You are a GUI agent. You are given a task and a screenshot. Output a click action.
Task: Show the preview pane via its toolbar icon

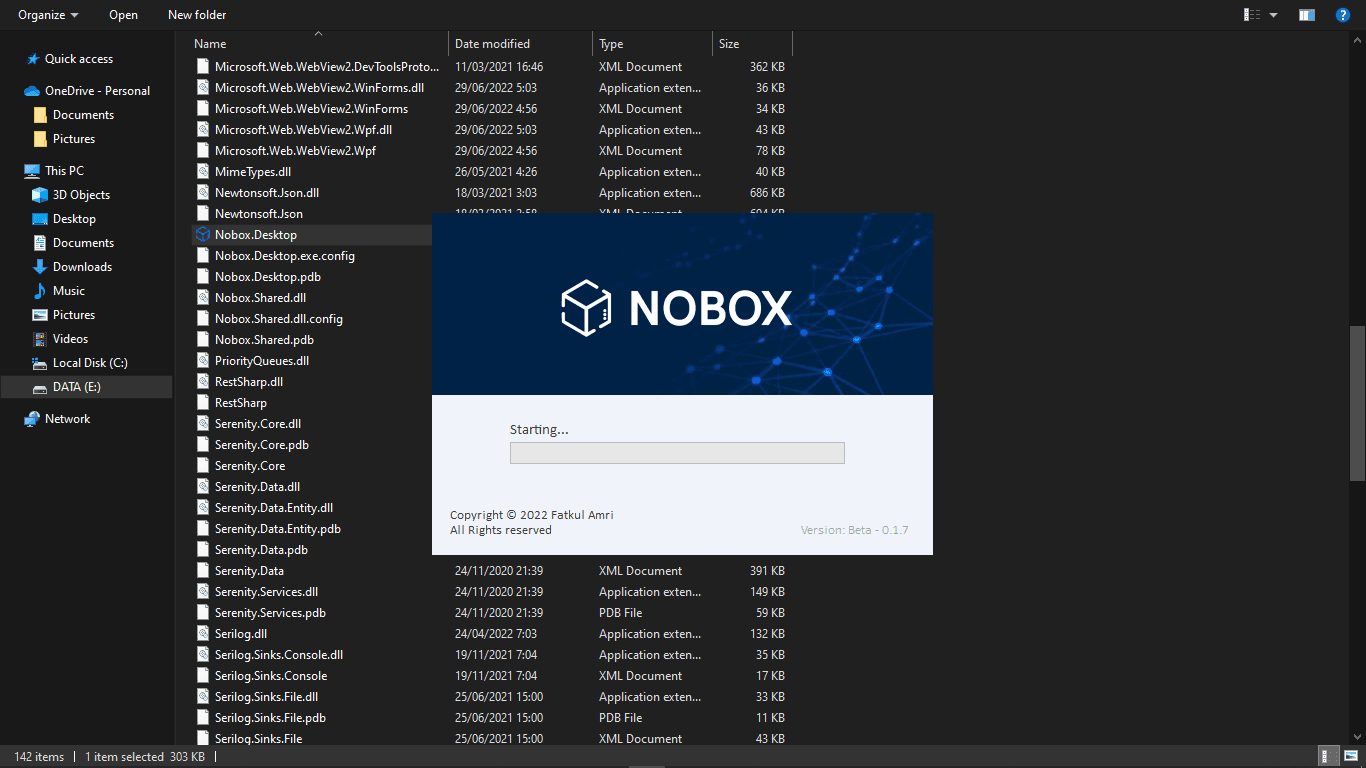point(1306,14)
